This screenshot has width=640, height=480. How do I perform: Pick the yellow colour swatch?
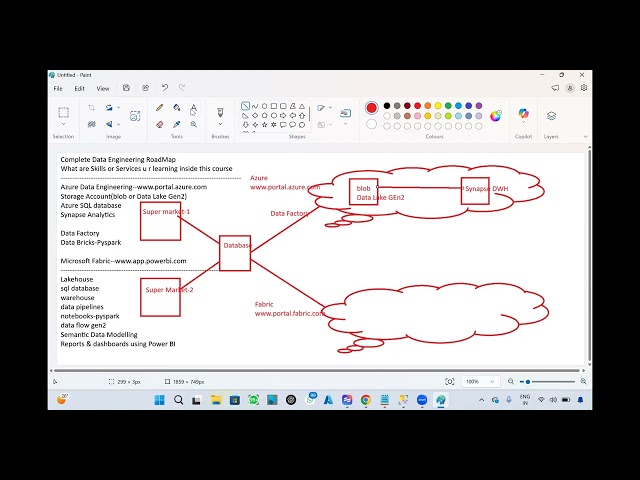coord(438,106)
